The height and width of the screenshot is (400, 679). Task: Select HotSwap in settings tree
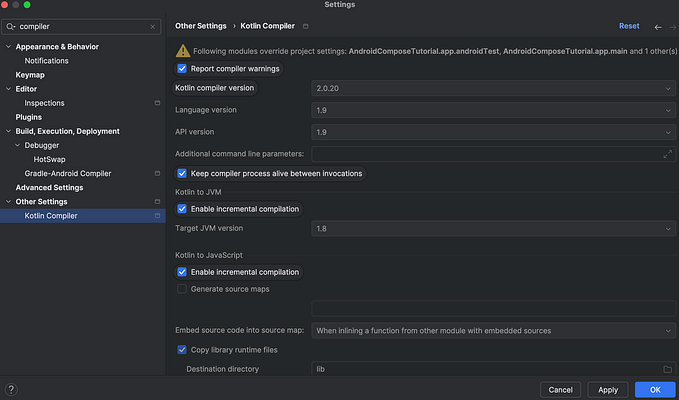click(x=49, y=159)
